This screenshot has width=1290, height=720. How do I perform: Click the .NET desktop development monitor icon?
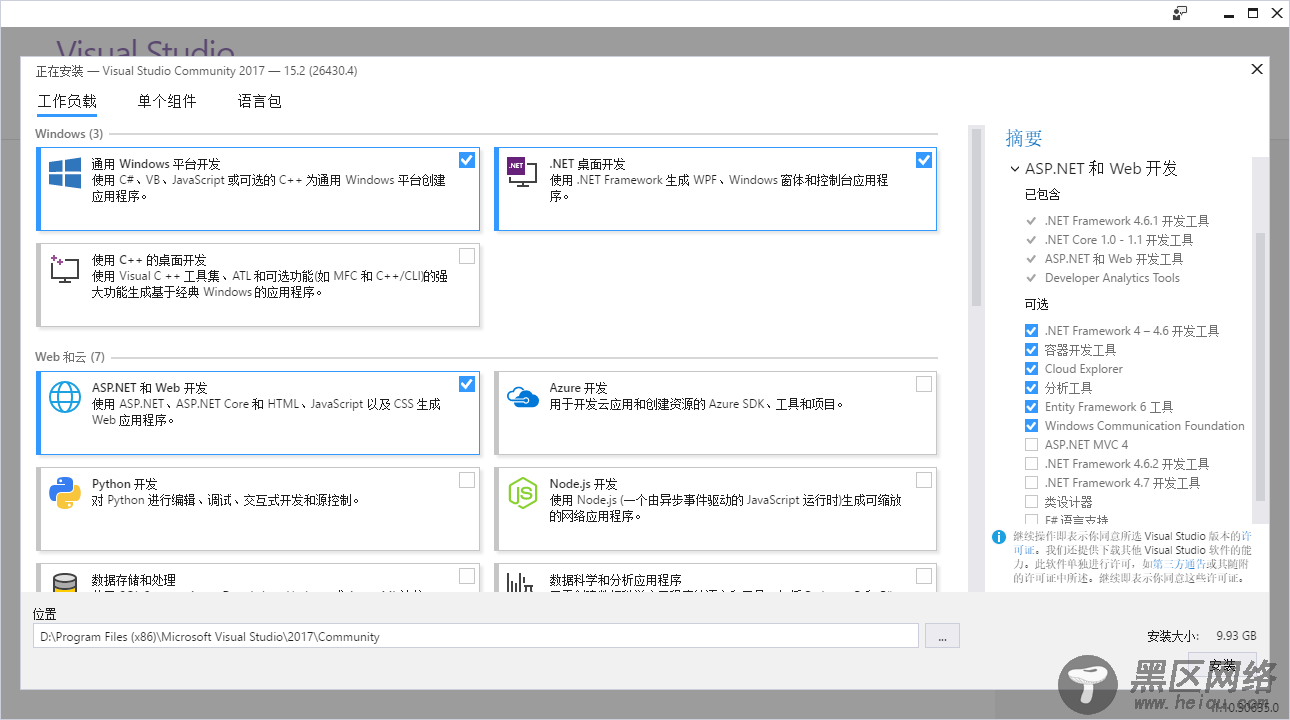[522, 173]
